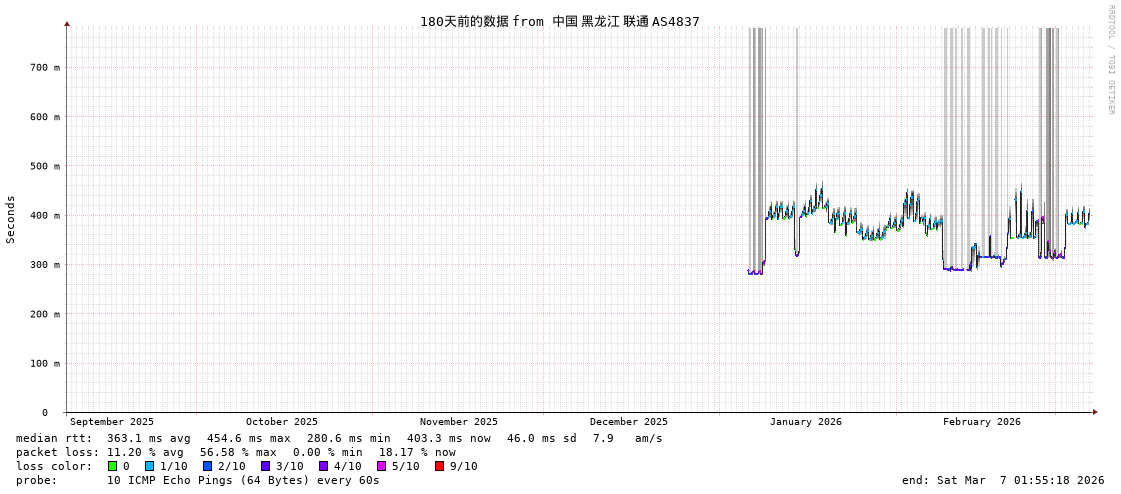1121x494 pixels.
Task: Select the October 2025 axis label
Action: click(x=282, y=422)
